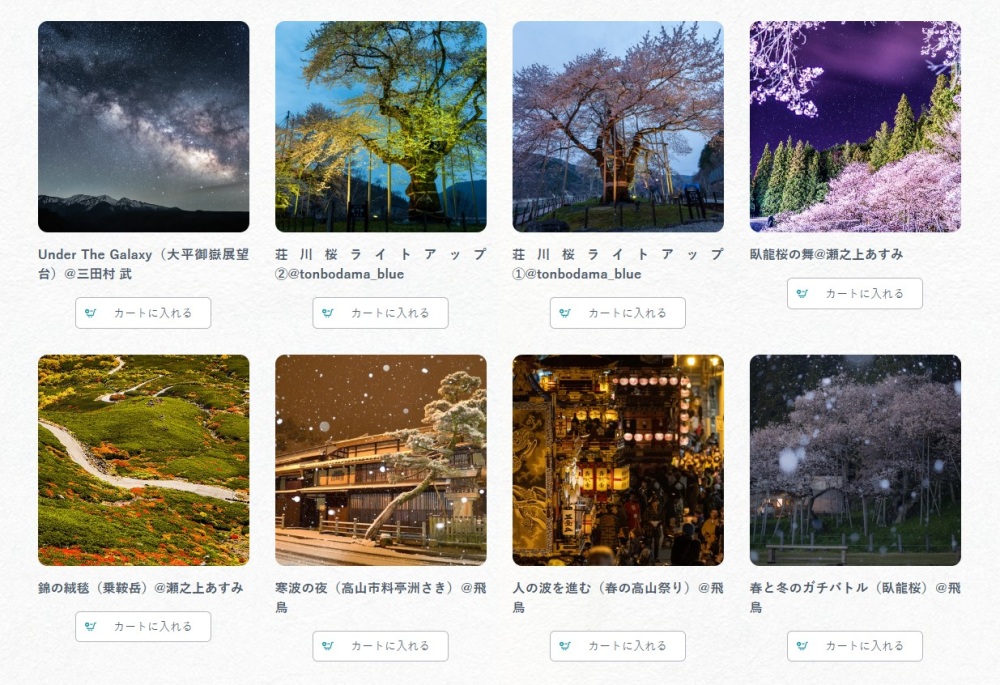
Task: Click cart icon under 荘川桜ライトアップ① photo
Action: point(565,313)
